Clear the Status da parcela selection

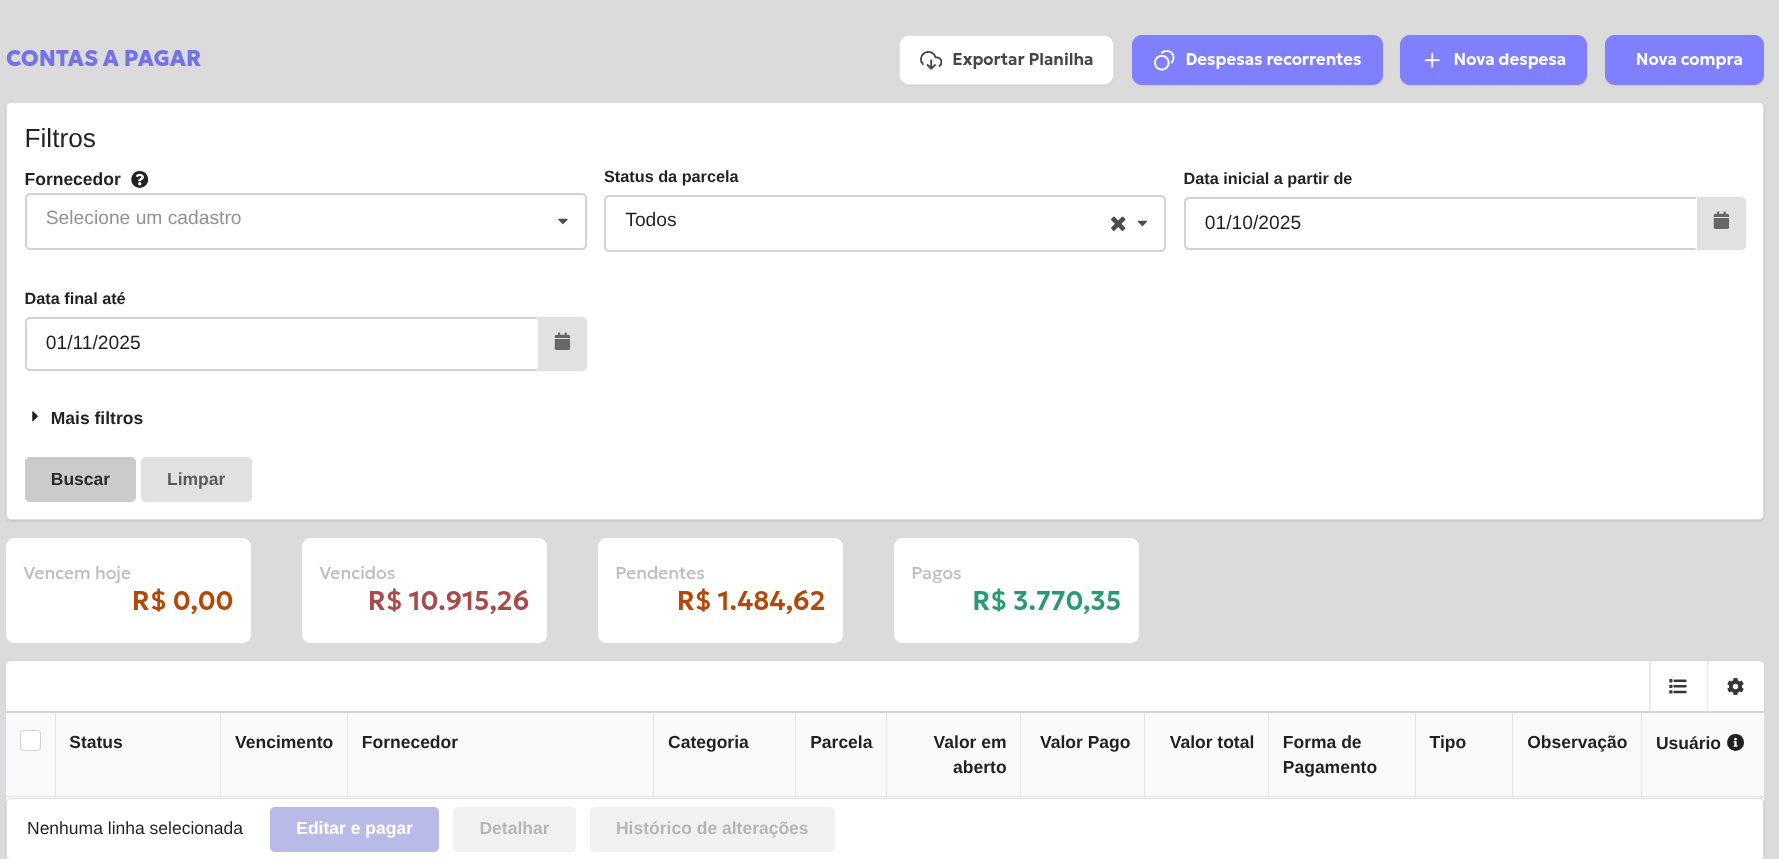(x=1117, y=224)
